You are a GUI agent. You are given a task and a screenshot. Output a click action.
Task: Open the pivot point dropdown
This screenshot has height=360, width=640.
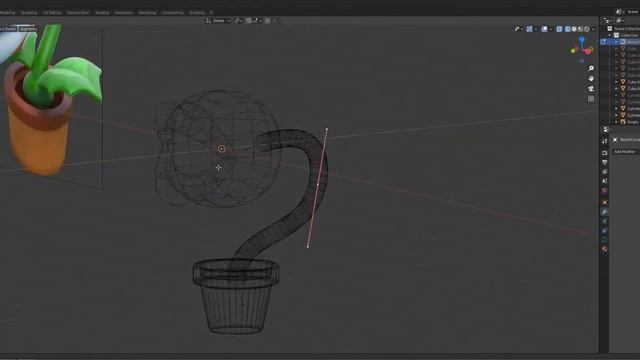[238, 20]
